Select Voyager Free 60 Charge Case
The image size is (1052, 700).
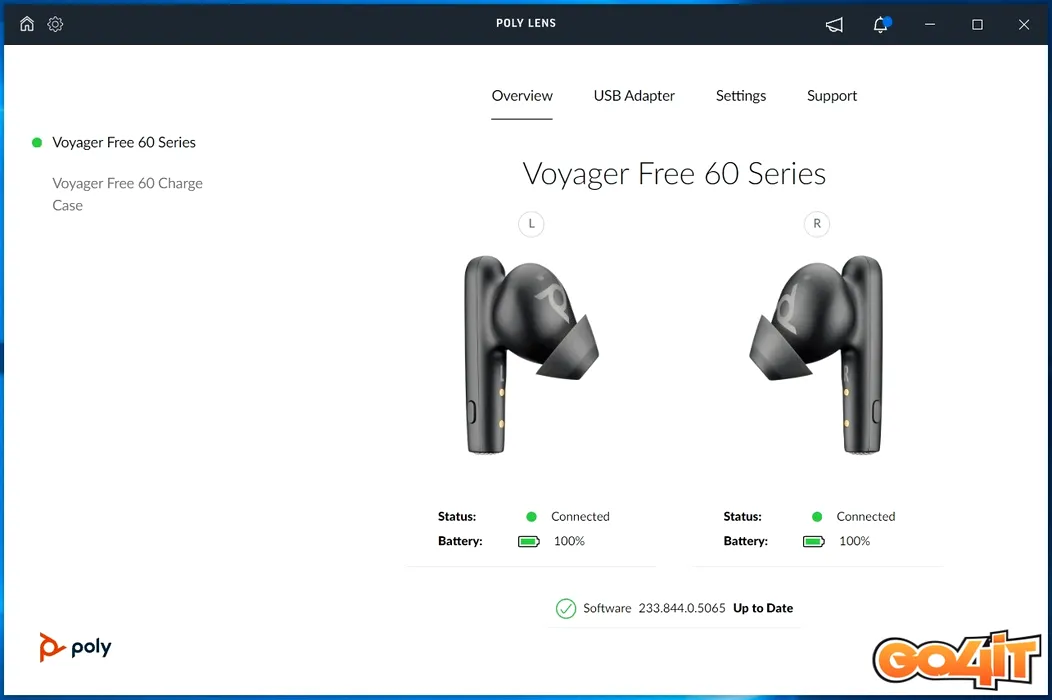(x=127, y=194)
